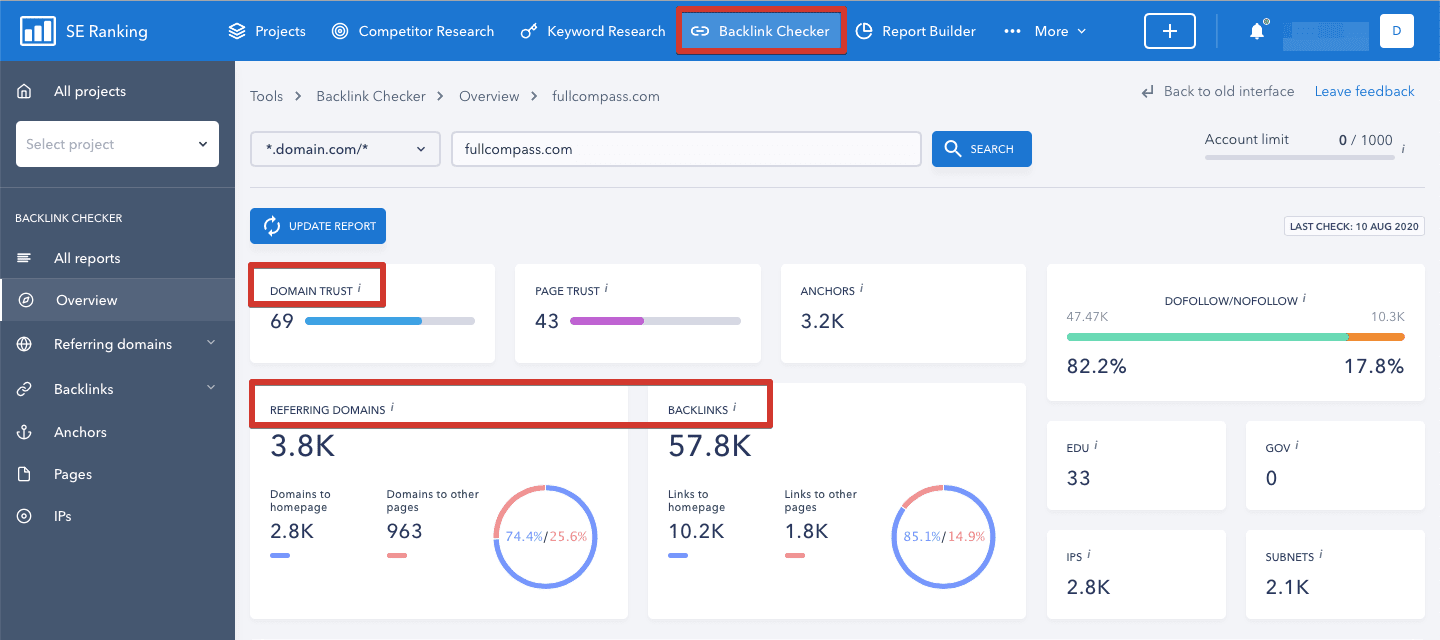Click the Domains to other pages 963
The width and height of the screenshot is (1440, 640).
[x=404, y=531]
